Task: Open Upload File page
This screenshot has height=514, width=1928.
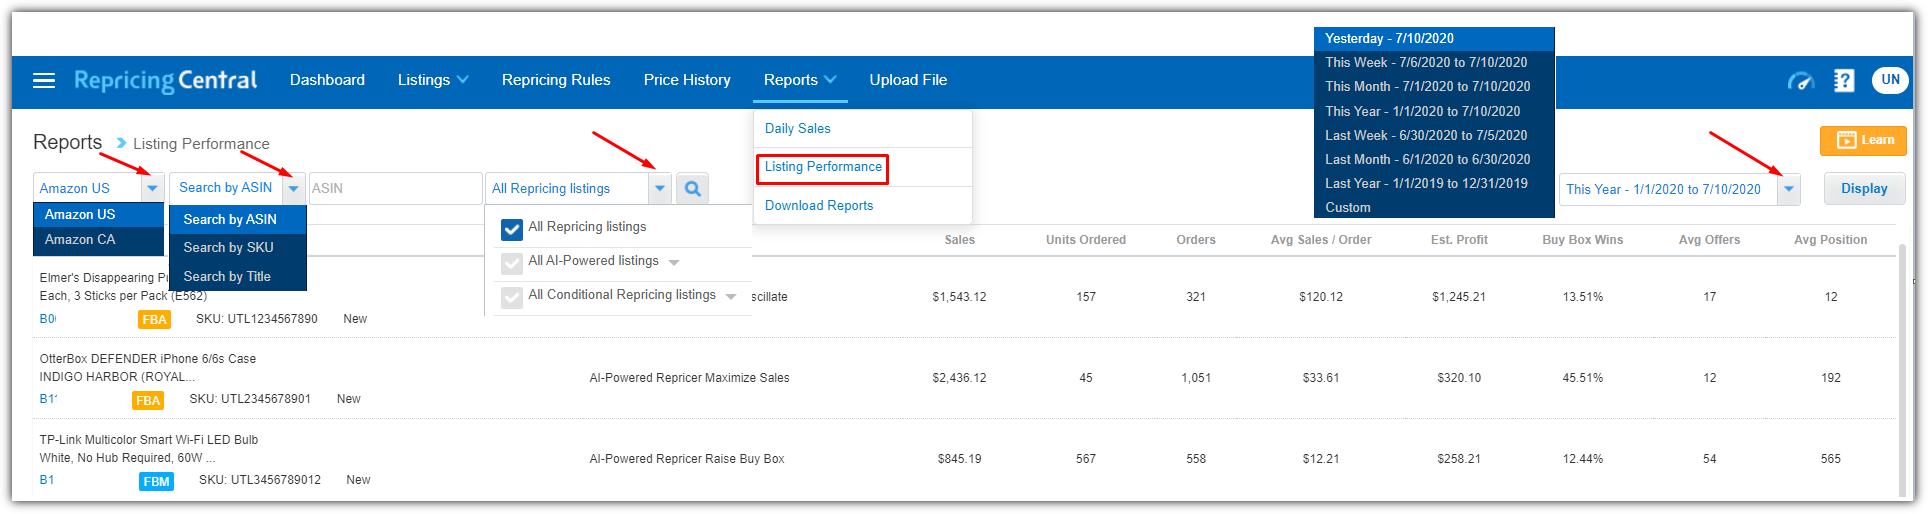Action: click(x=908, y=80)
